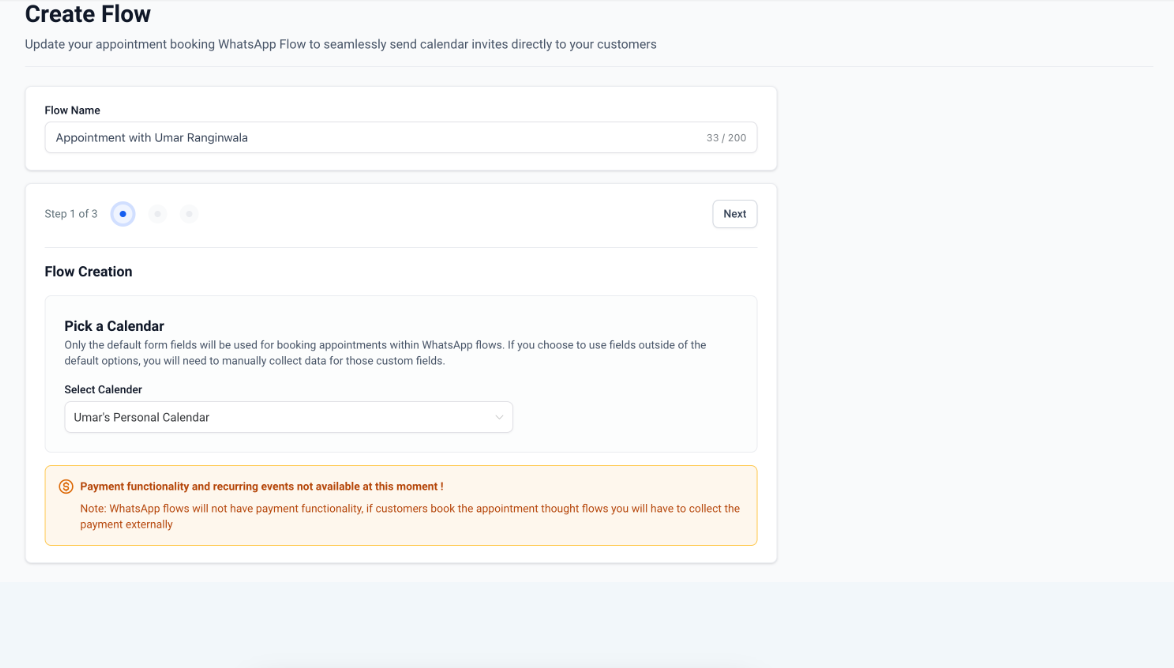
Task: Click the note about collecting payment externally
Action: [x=409, y=516]
